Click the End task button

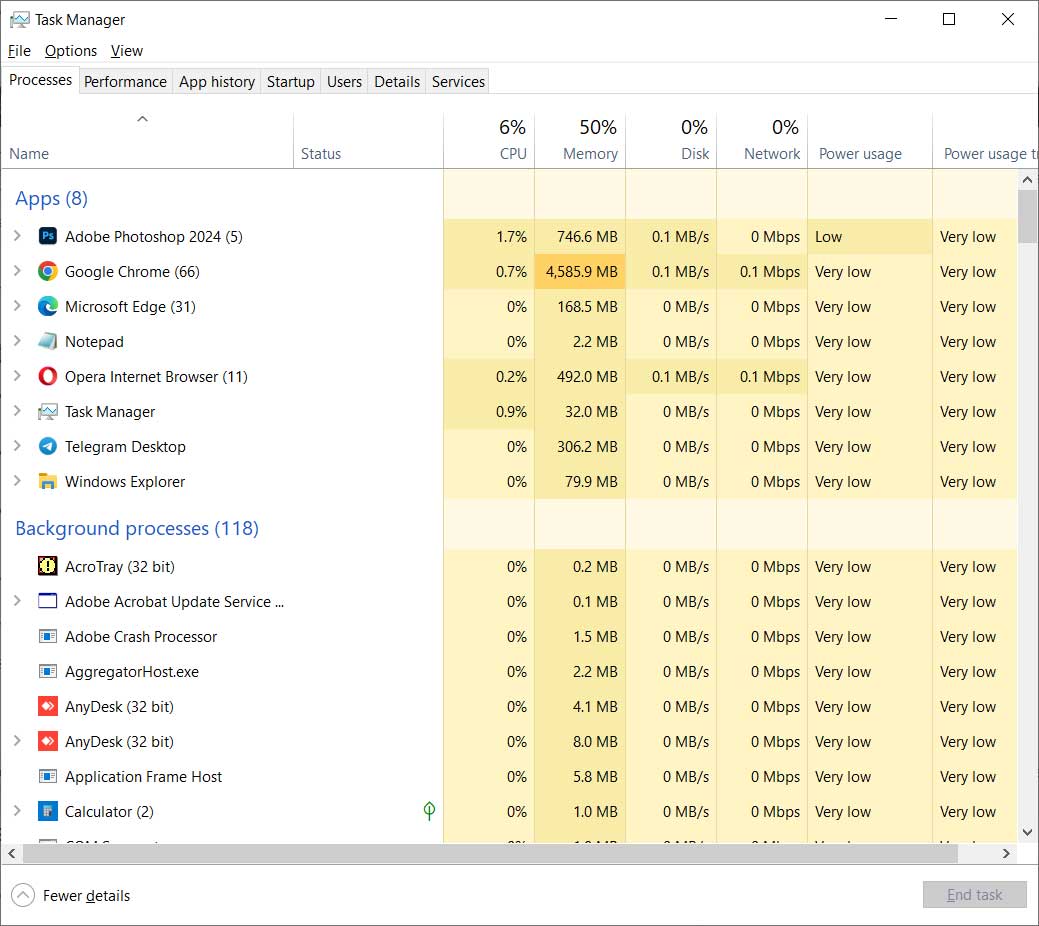(x=974, y=894)
